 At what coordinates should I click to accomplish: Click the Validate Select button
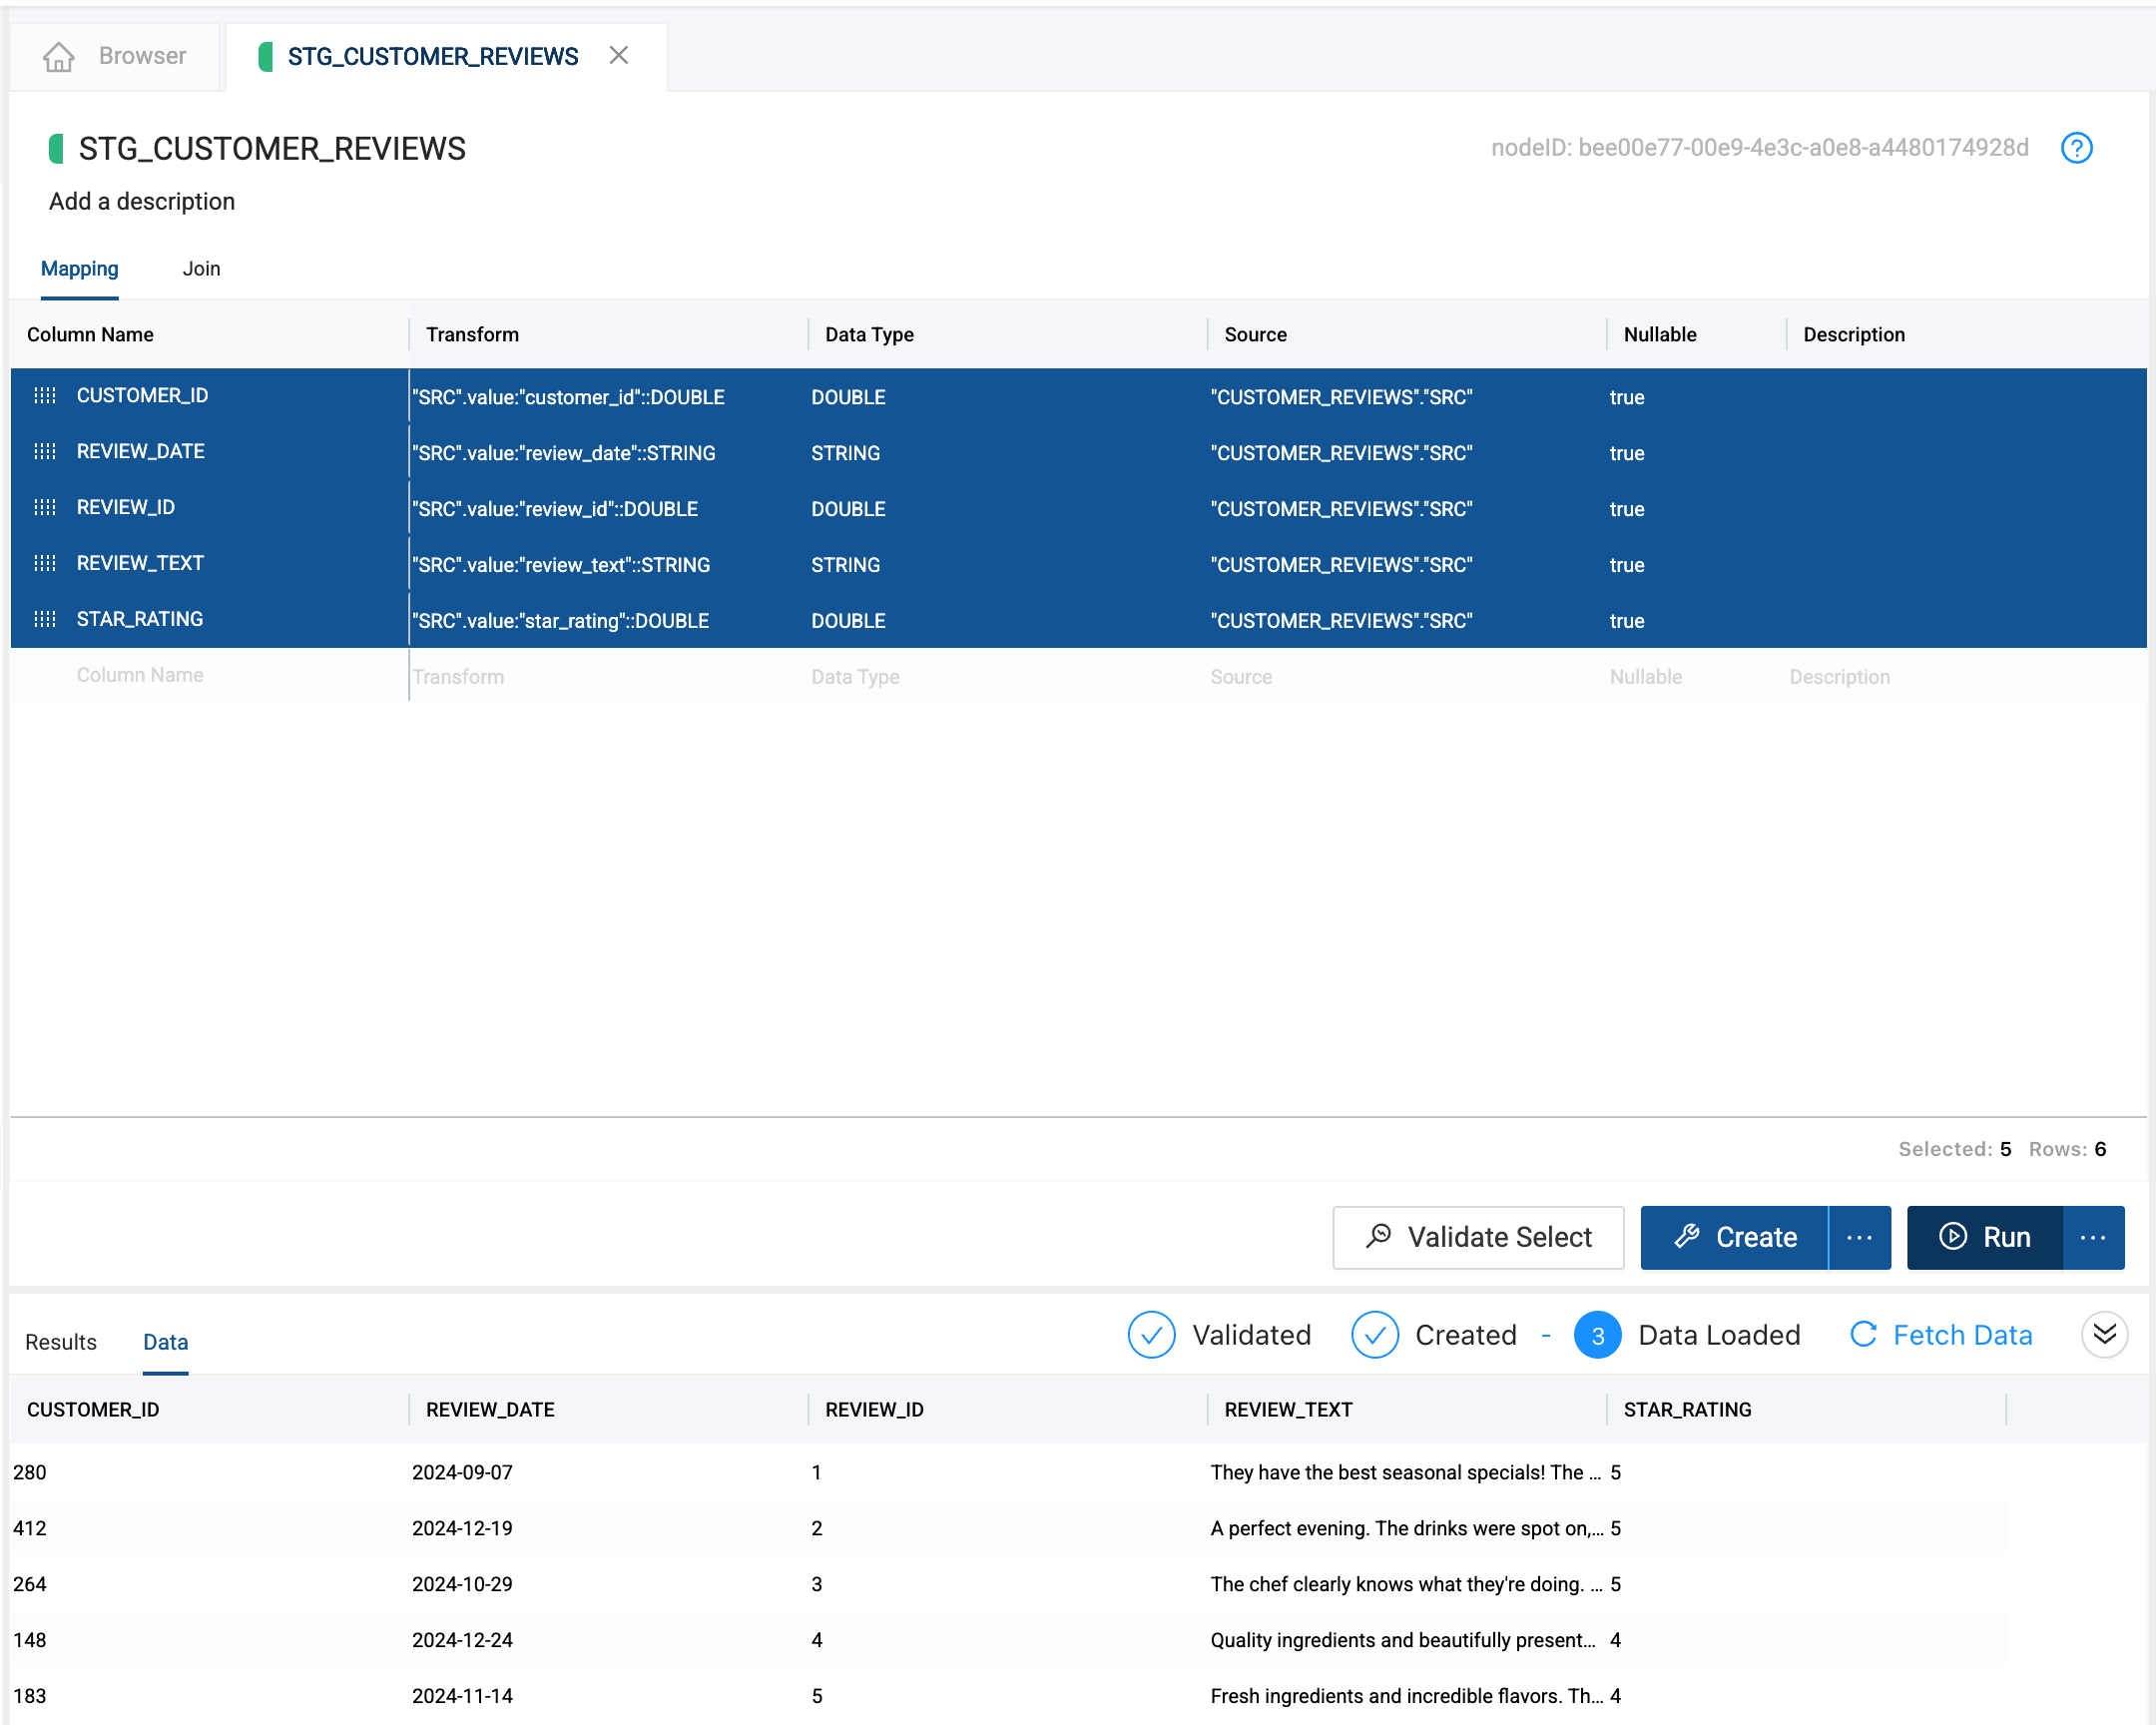(1478, 1238)
